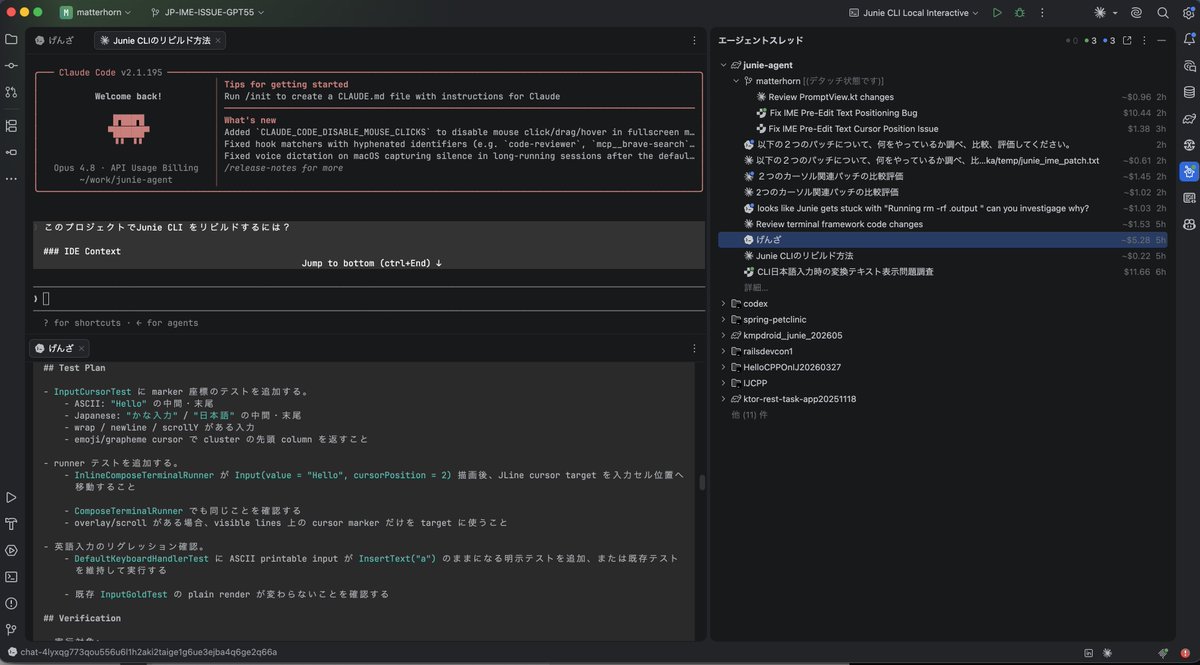Image resolution: width=1200 pixels, height=665 pixels.
Task: Collapse the junie-agent tree node
Action: point(723,65)
